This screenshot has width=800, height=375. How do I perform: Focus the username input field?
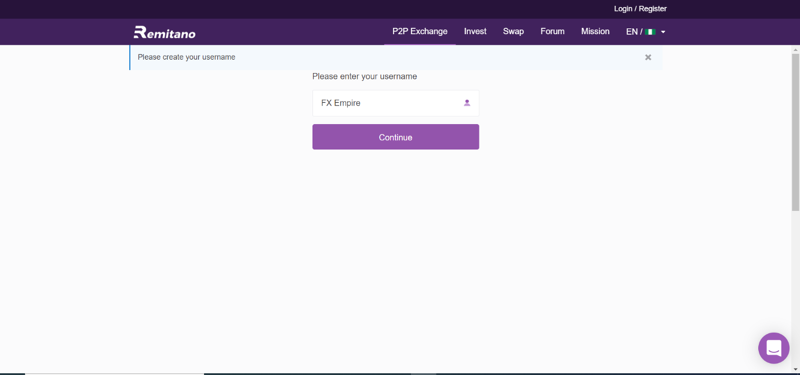click(x=395, y=103)
